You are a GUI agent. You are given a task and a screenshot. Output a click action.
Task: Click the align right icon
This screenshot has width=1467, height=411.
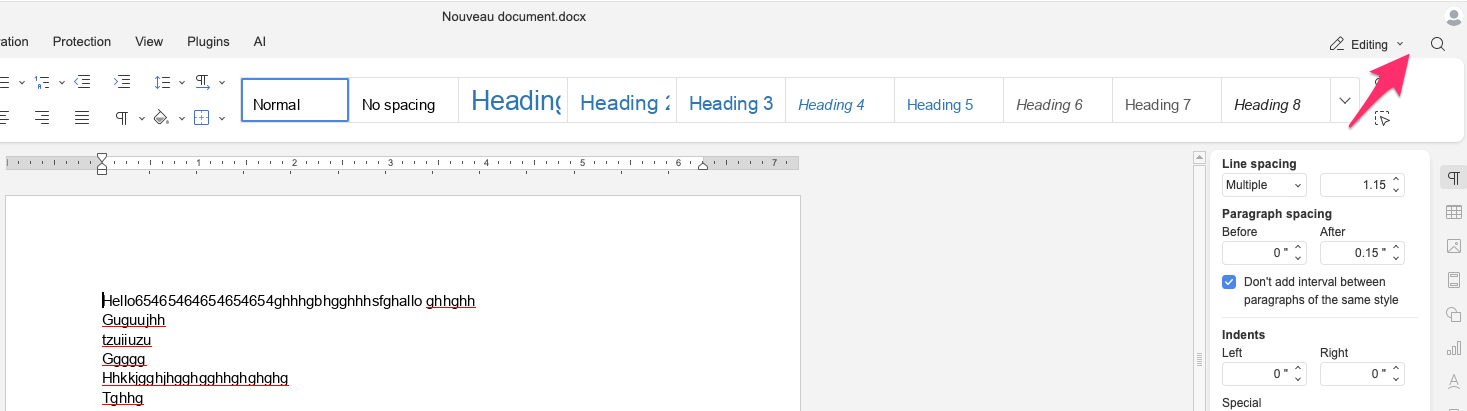[42, 118]
